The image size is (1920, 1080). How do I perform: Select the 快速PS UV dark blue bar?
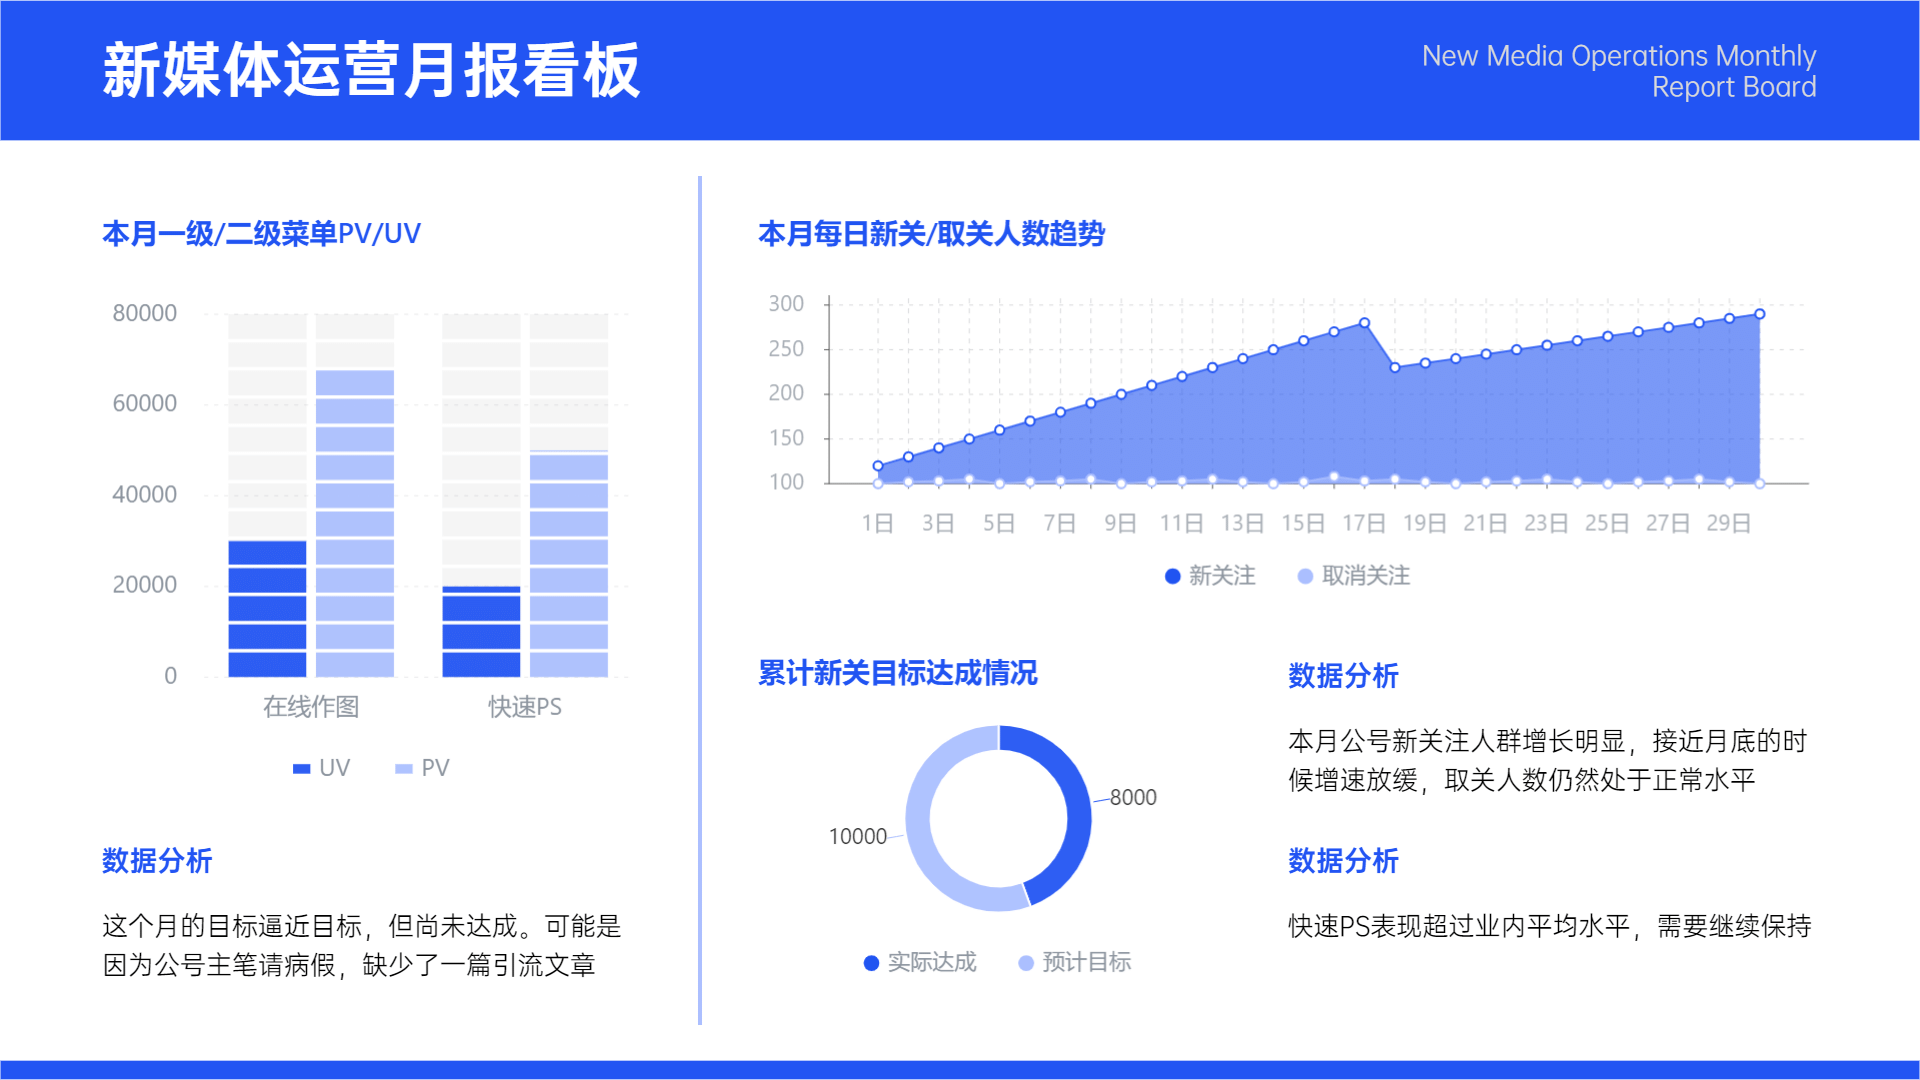pos(481,632)
